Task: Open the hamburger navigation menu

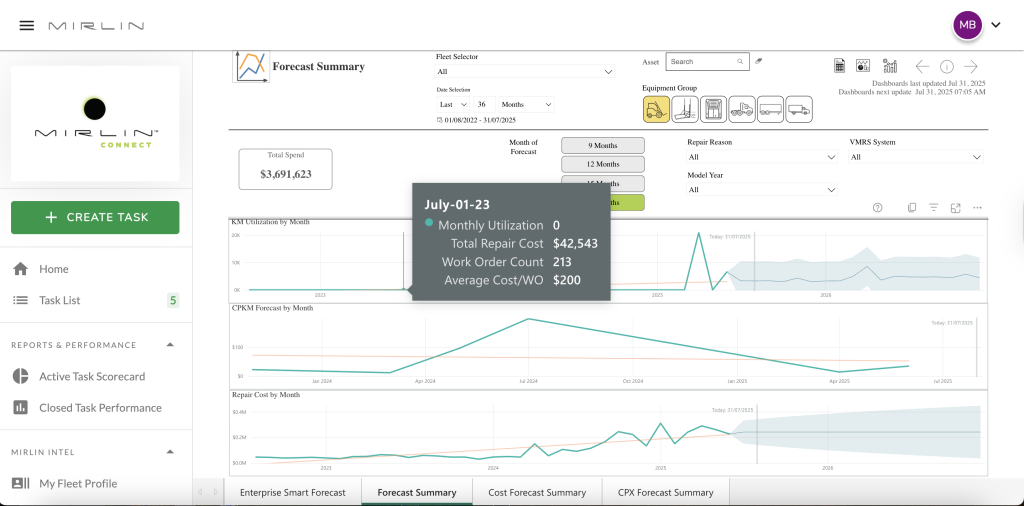Action: click(27, 25)
